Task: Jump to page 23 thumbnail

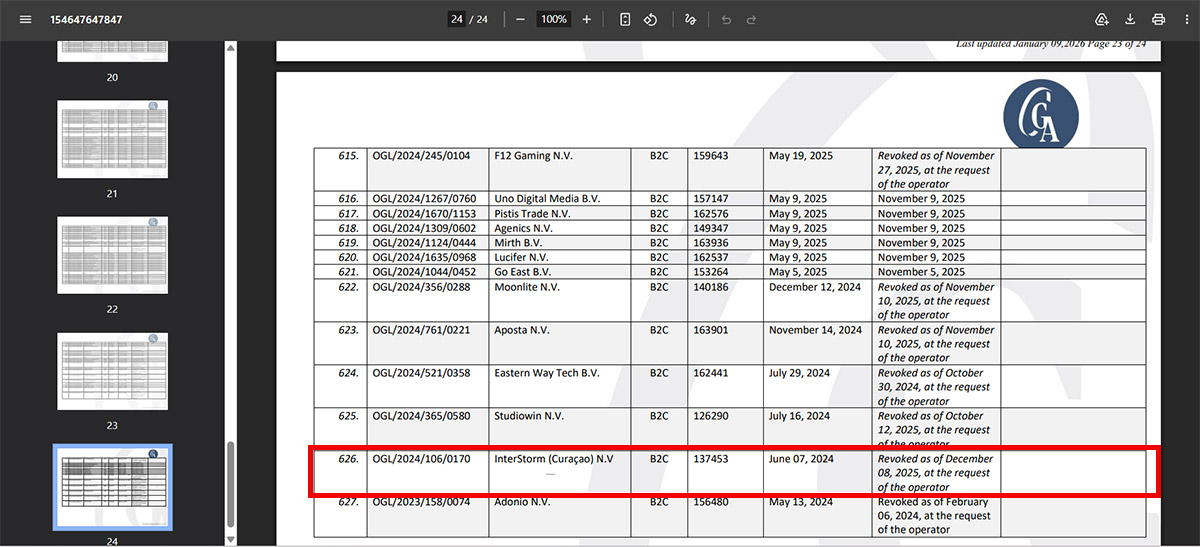Action: point(112,371)
